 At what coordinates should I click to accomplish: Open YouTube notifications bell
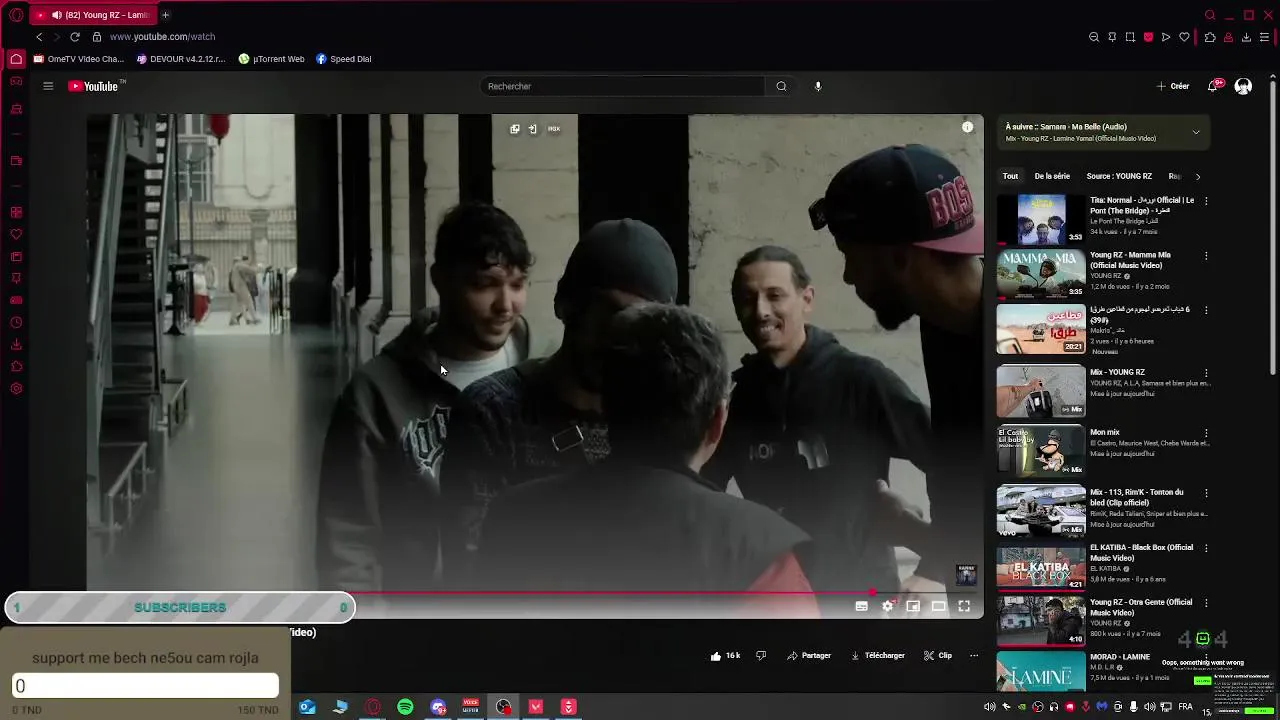tap(1213, 86)
